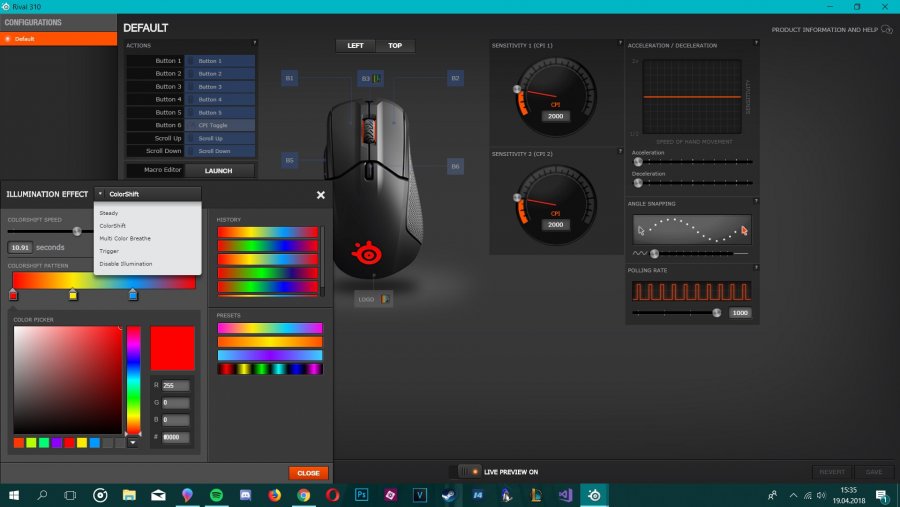
Task: Adjust the ColorShift Speed slider handle
Action: (77, 231)
